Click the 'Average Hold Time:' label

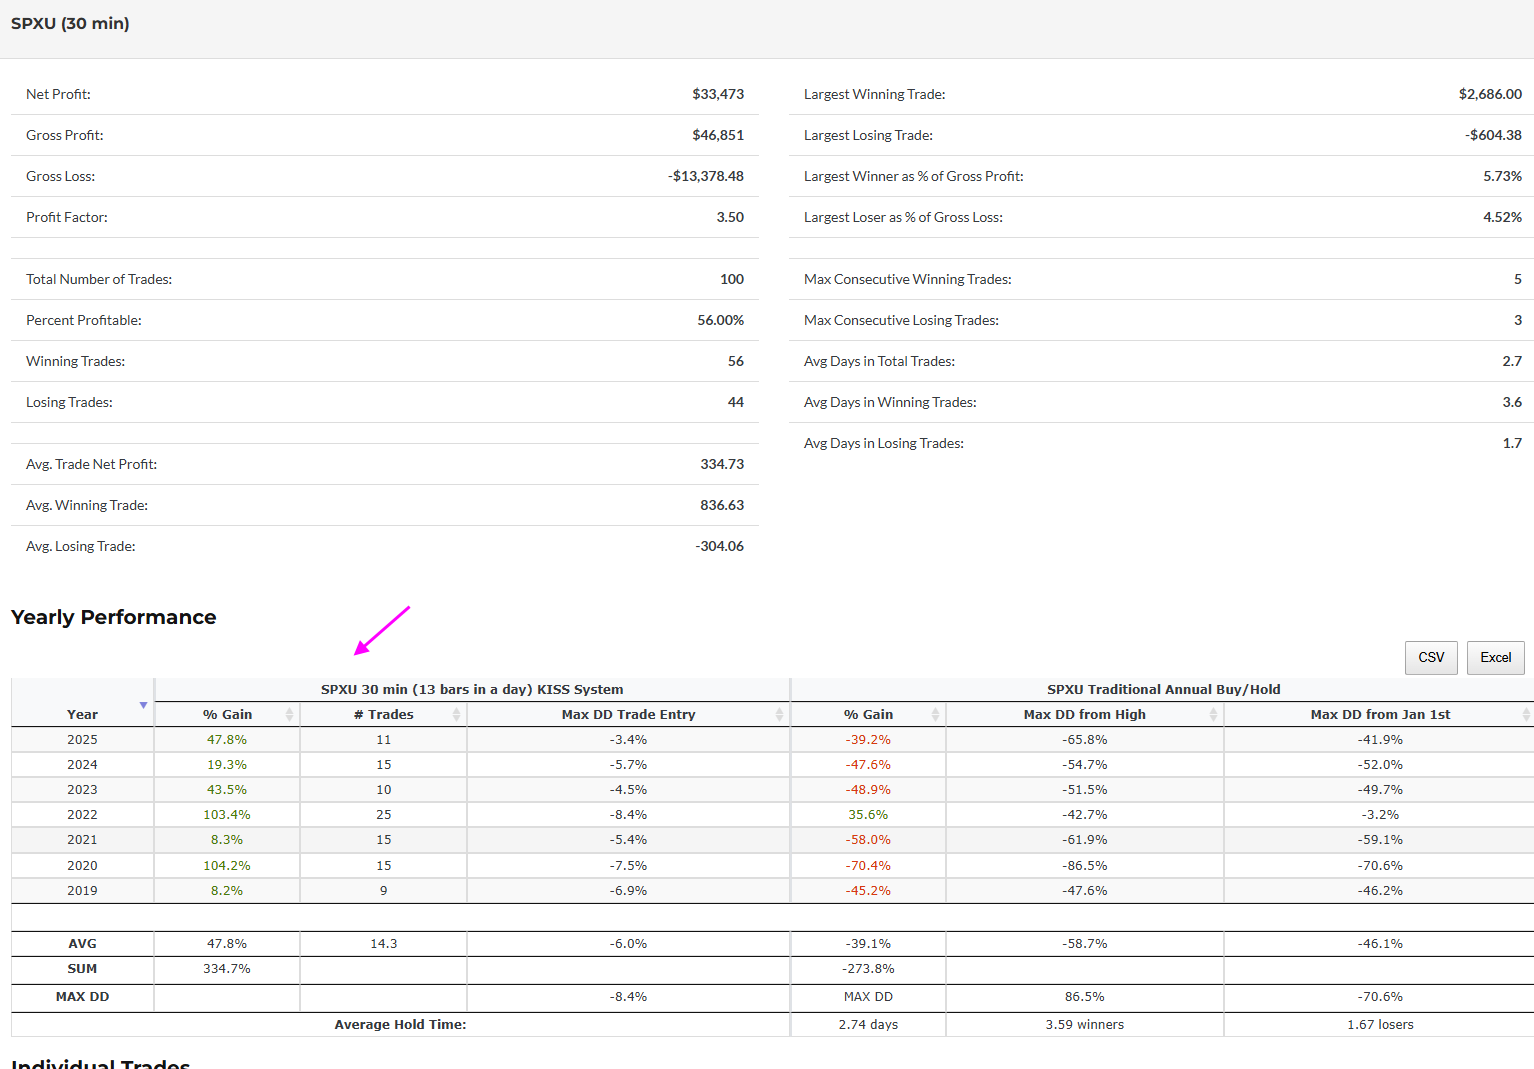(400, 1025)
